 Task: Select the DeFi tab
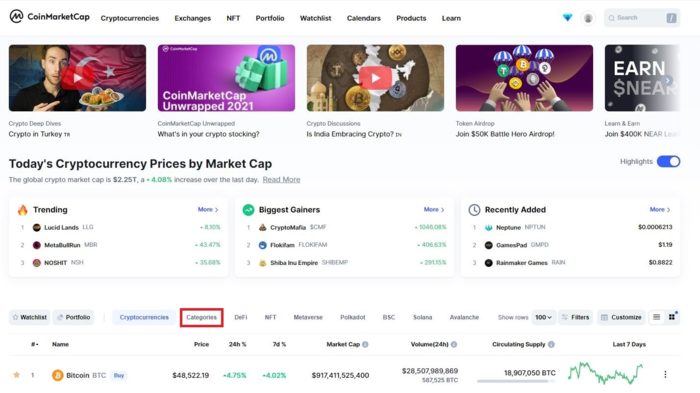[x=241, y=317]
